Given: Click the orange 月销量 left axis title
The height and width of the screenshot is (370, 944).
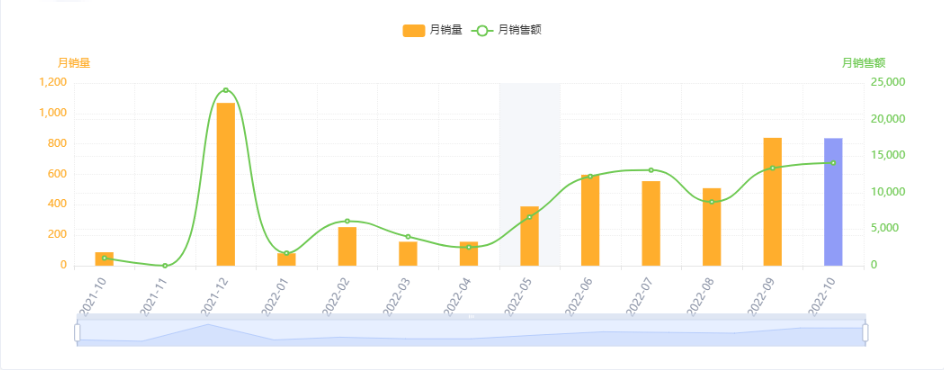Looking at the screenshot, I should tap(73, 63).
